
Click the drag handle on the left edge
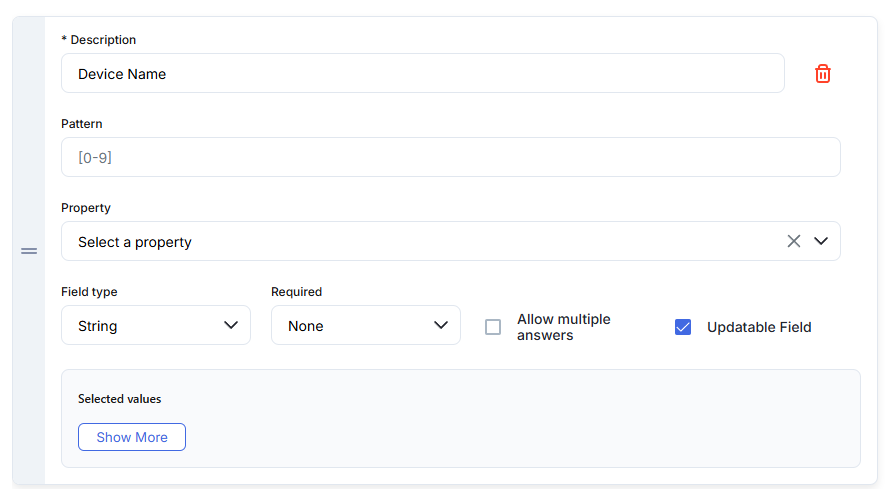pos(29,251)
